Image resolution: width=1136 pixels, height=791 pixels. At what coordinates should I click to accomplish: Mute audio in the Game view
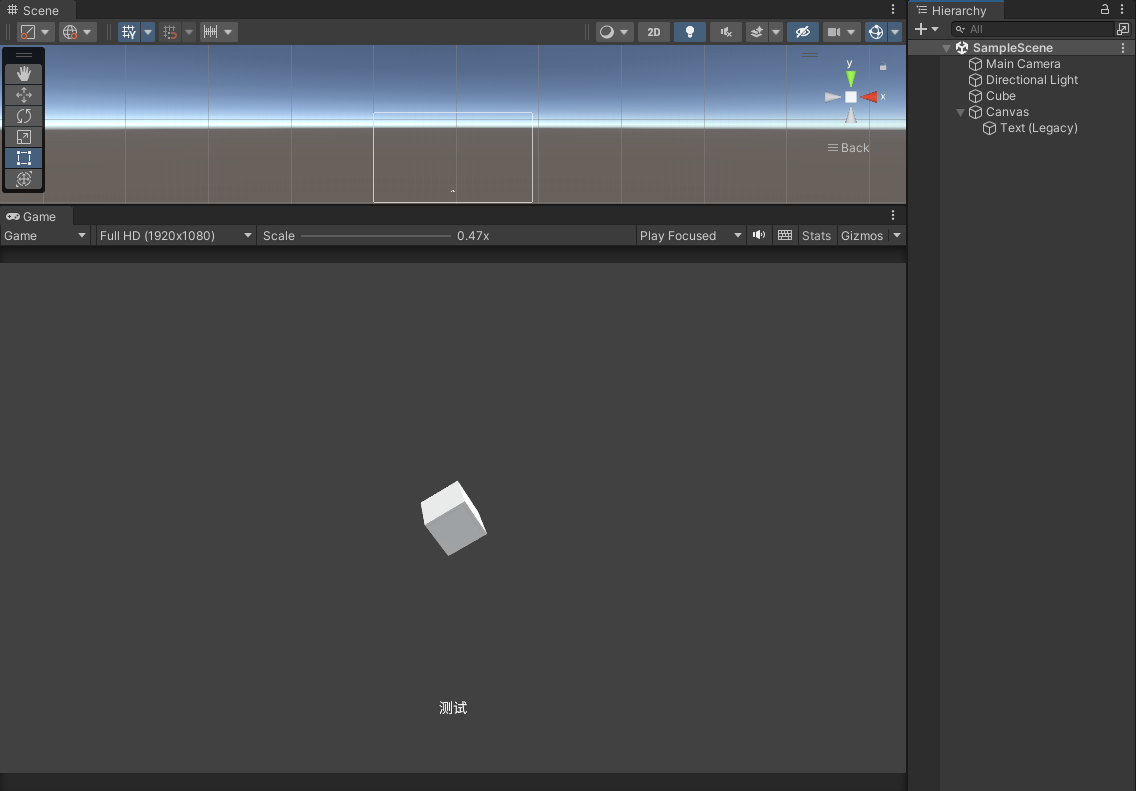coord(759,235)
